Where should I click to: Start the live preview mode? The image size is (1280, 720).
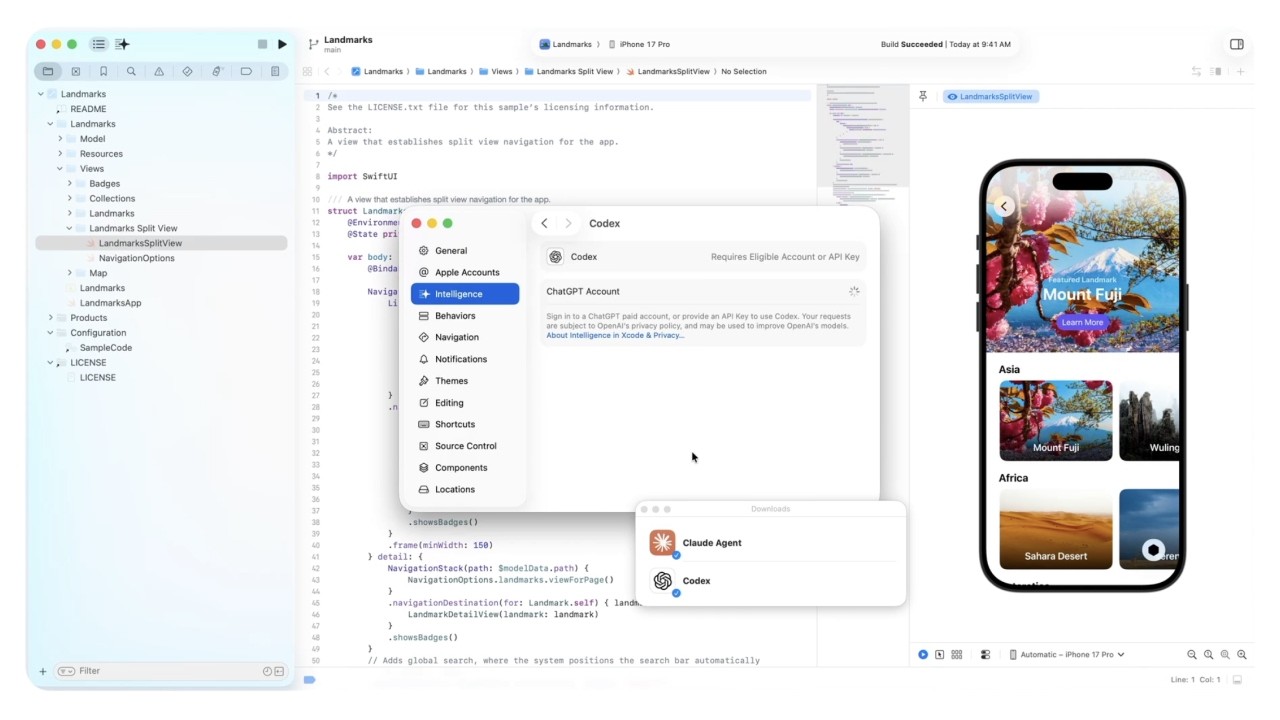tap(923, 654)
